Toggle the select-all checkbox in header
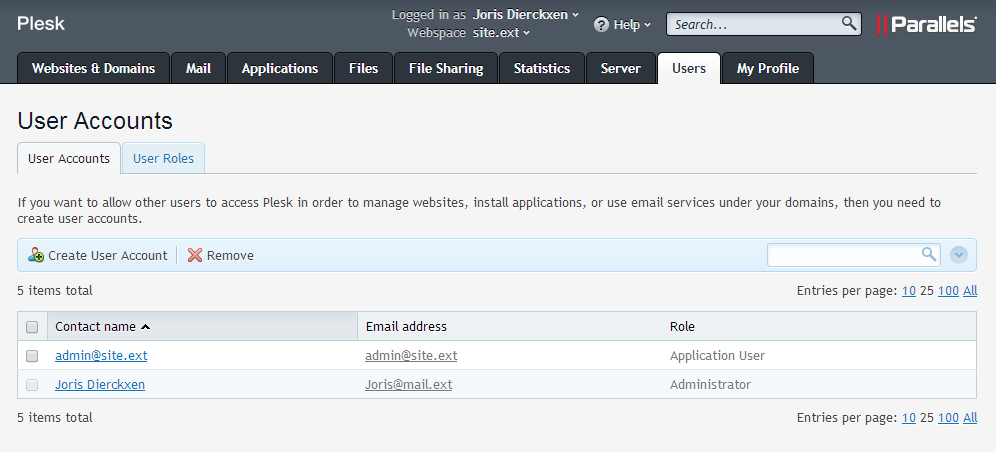 [x=32, y=327]
